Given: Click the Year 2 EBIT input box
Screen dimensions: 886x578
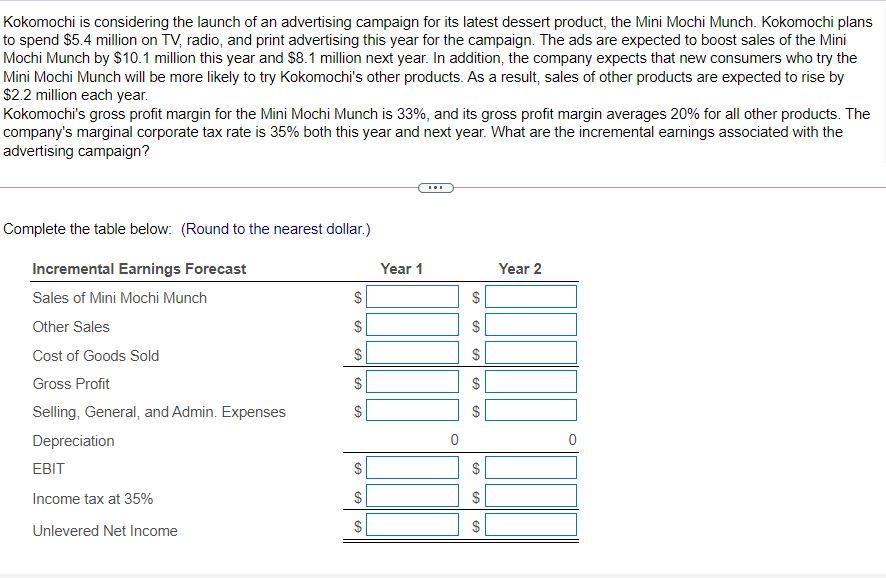Looking at the screenshot, I should pyautogui.click(x=531, y=466).
